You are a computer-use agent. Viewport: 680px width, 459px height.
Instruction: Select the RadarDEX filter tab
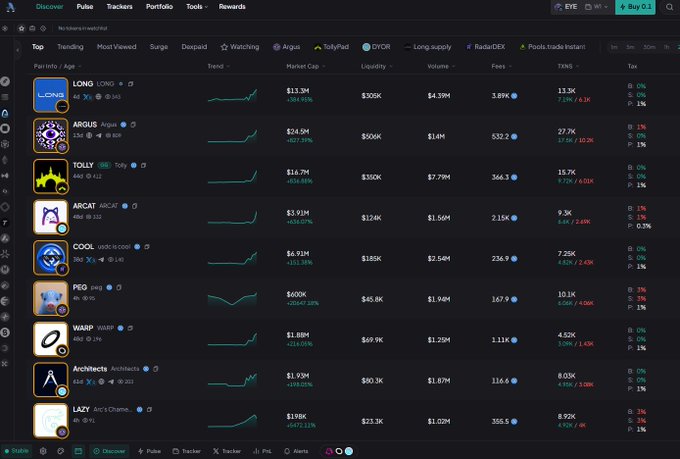(x=485, y=47)
